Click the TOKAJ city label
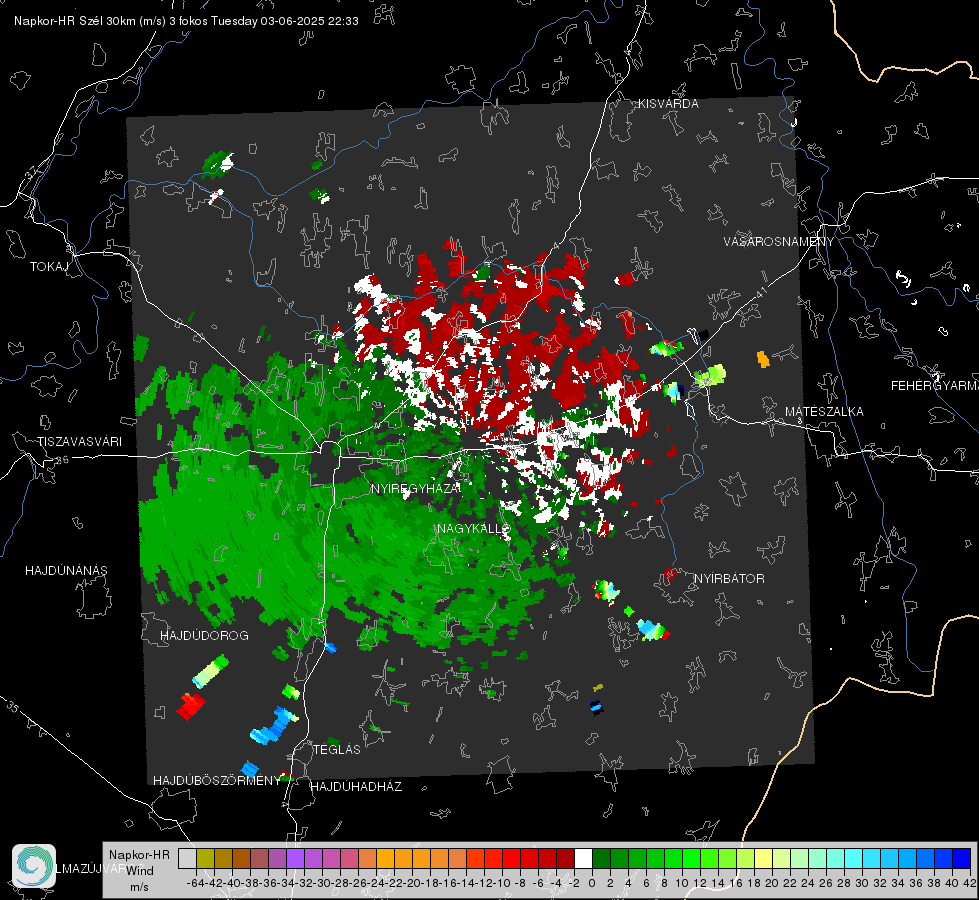 49,267
